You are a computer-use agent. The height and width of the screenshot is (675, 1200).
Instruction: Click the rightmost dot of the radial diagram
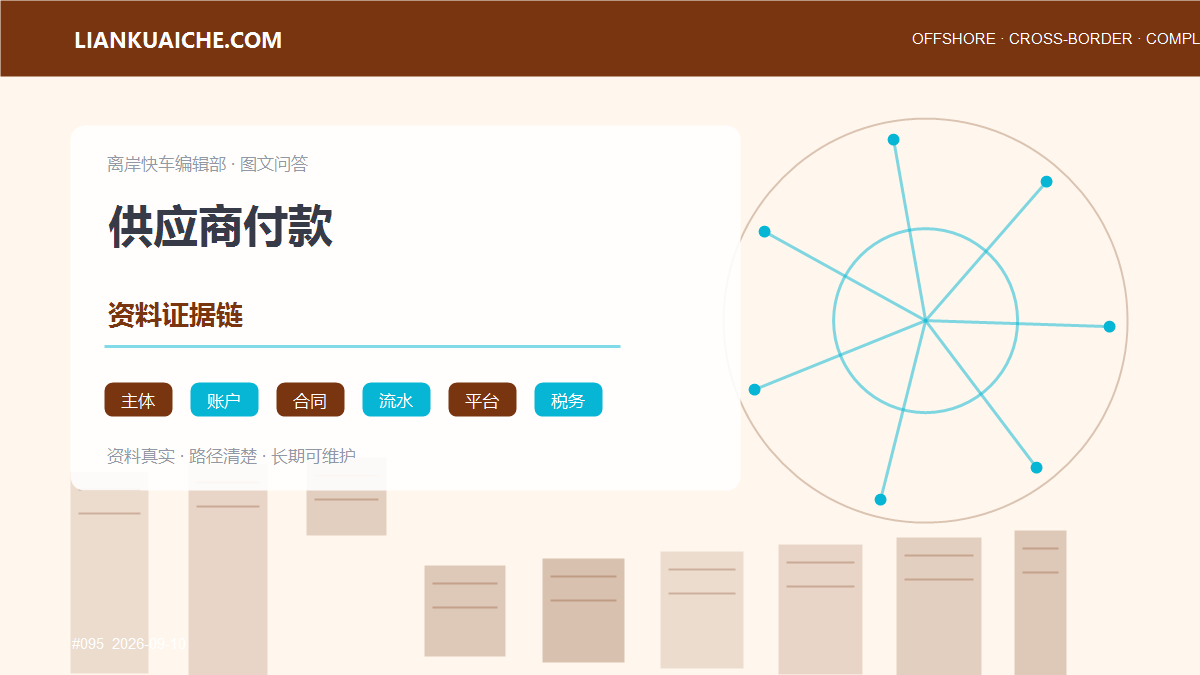point(1109,326)
